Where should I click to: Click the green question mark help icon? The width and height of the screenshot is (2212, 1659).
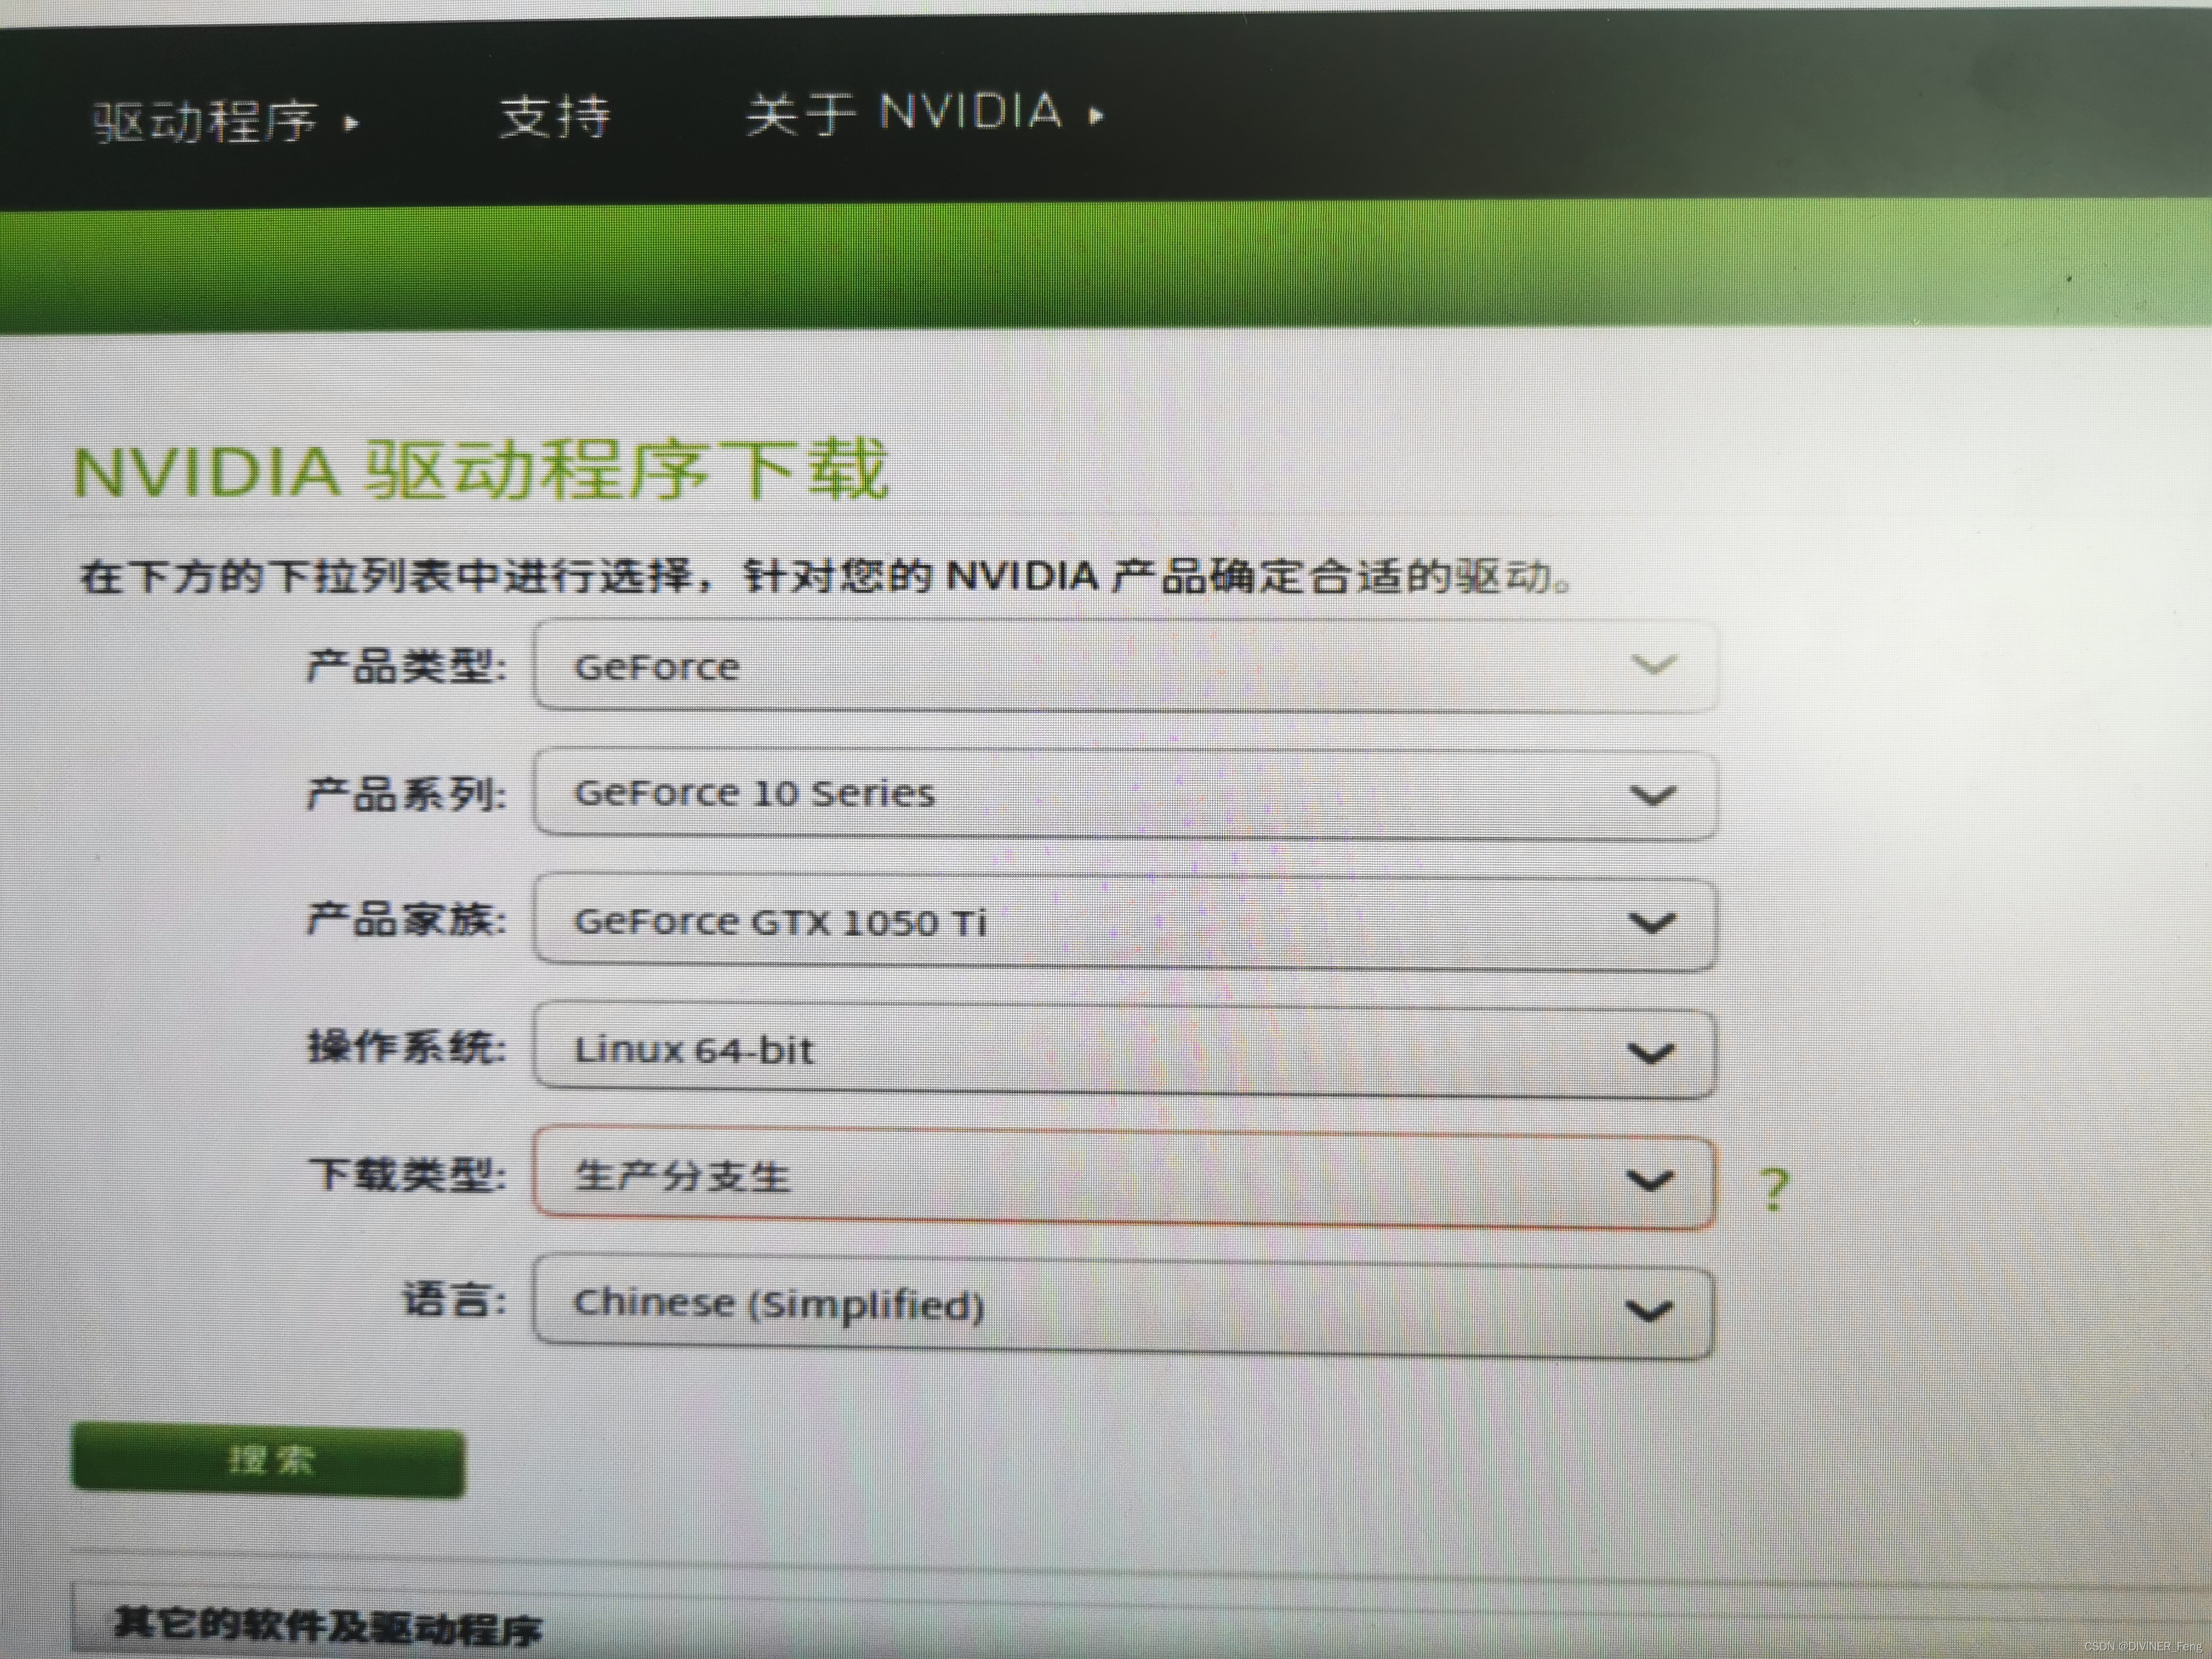pos(1774,1190)
